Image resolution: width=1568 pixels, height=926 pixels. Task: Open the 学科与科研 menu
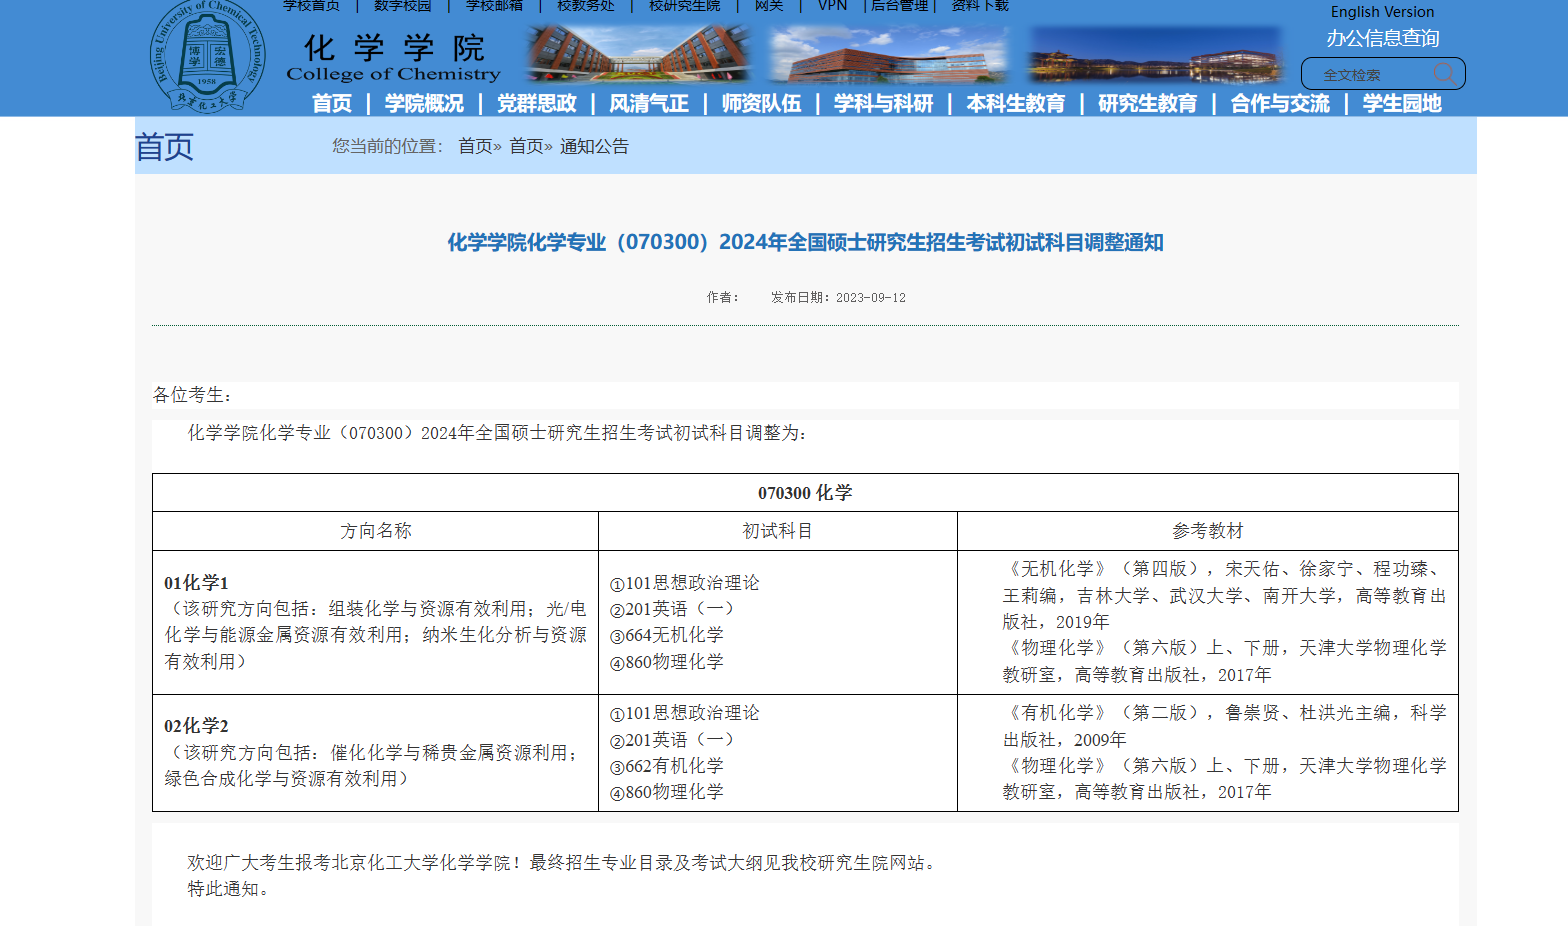coord(883,103)
